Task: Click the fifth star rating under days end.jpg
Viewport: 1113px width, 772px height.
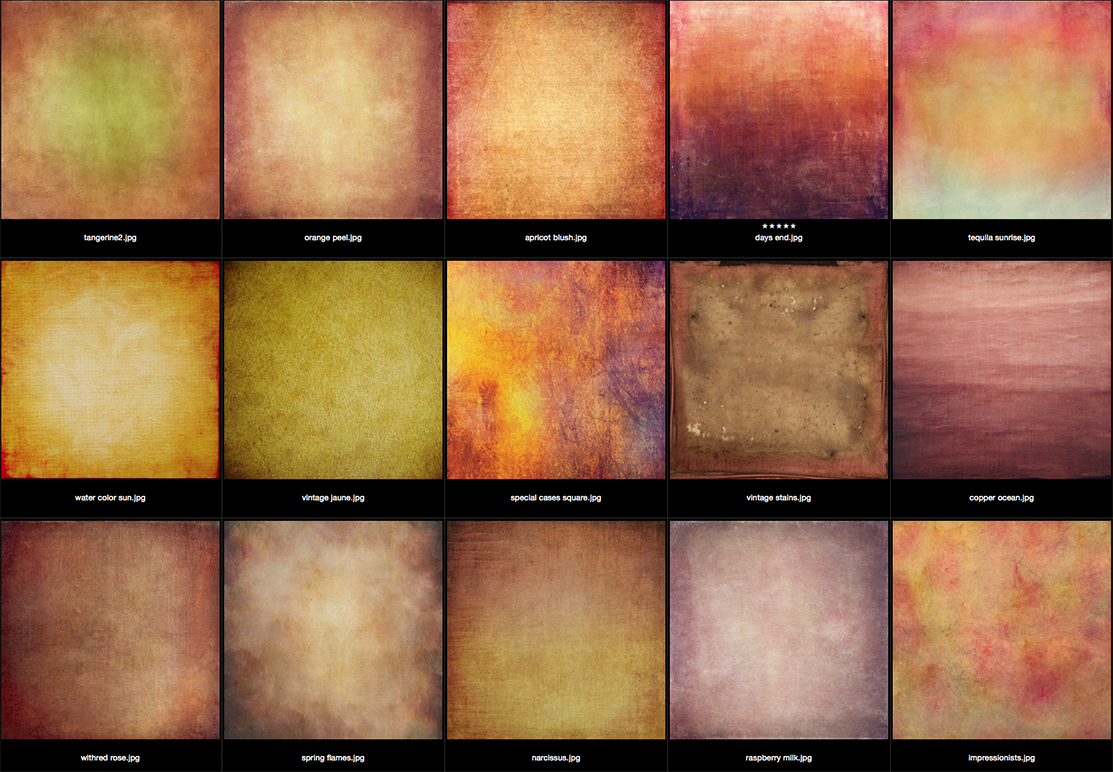Action: coord(794,224)
